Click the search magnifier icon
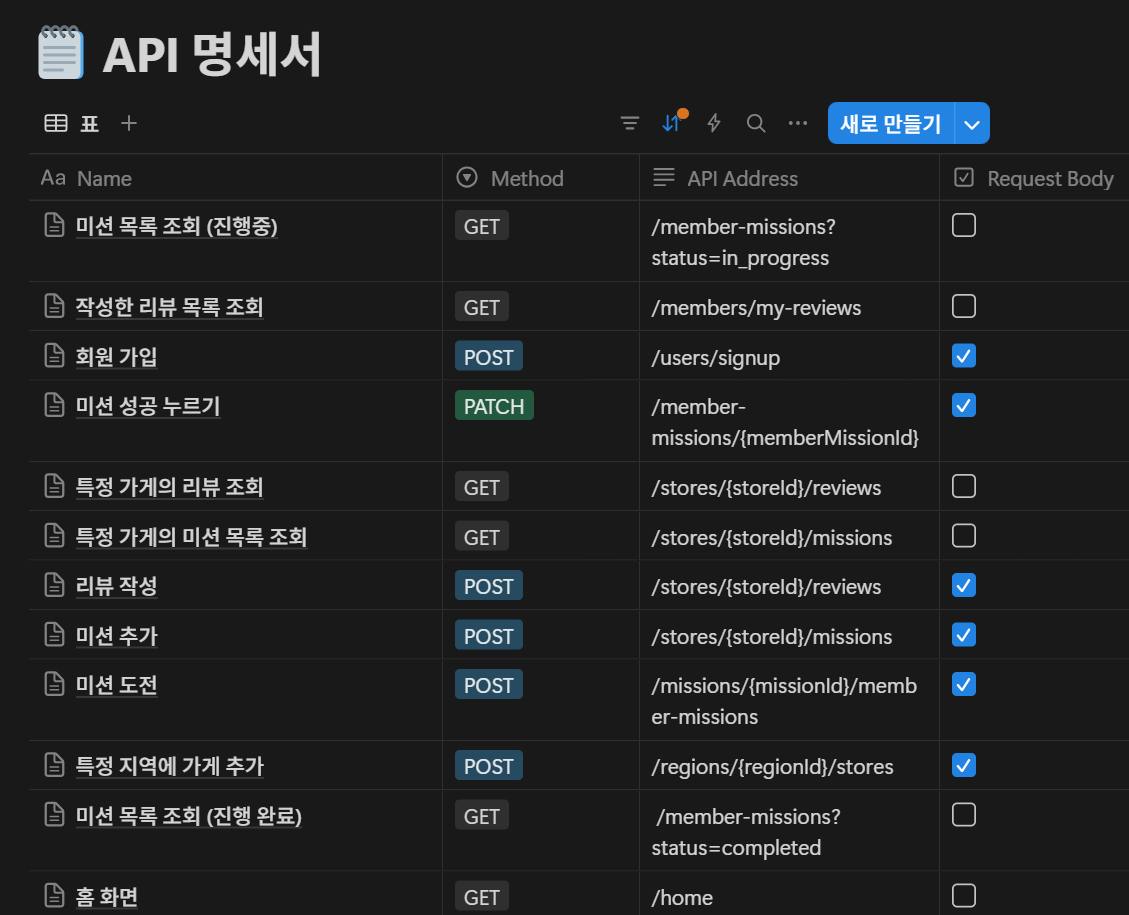The image size is (1129, 915). (755, 123)
